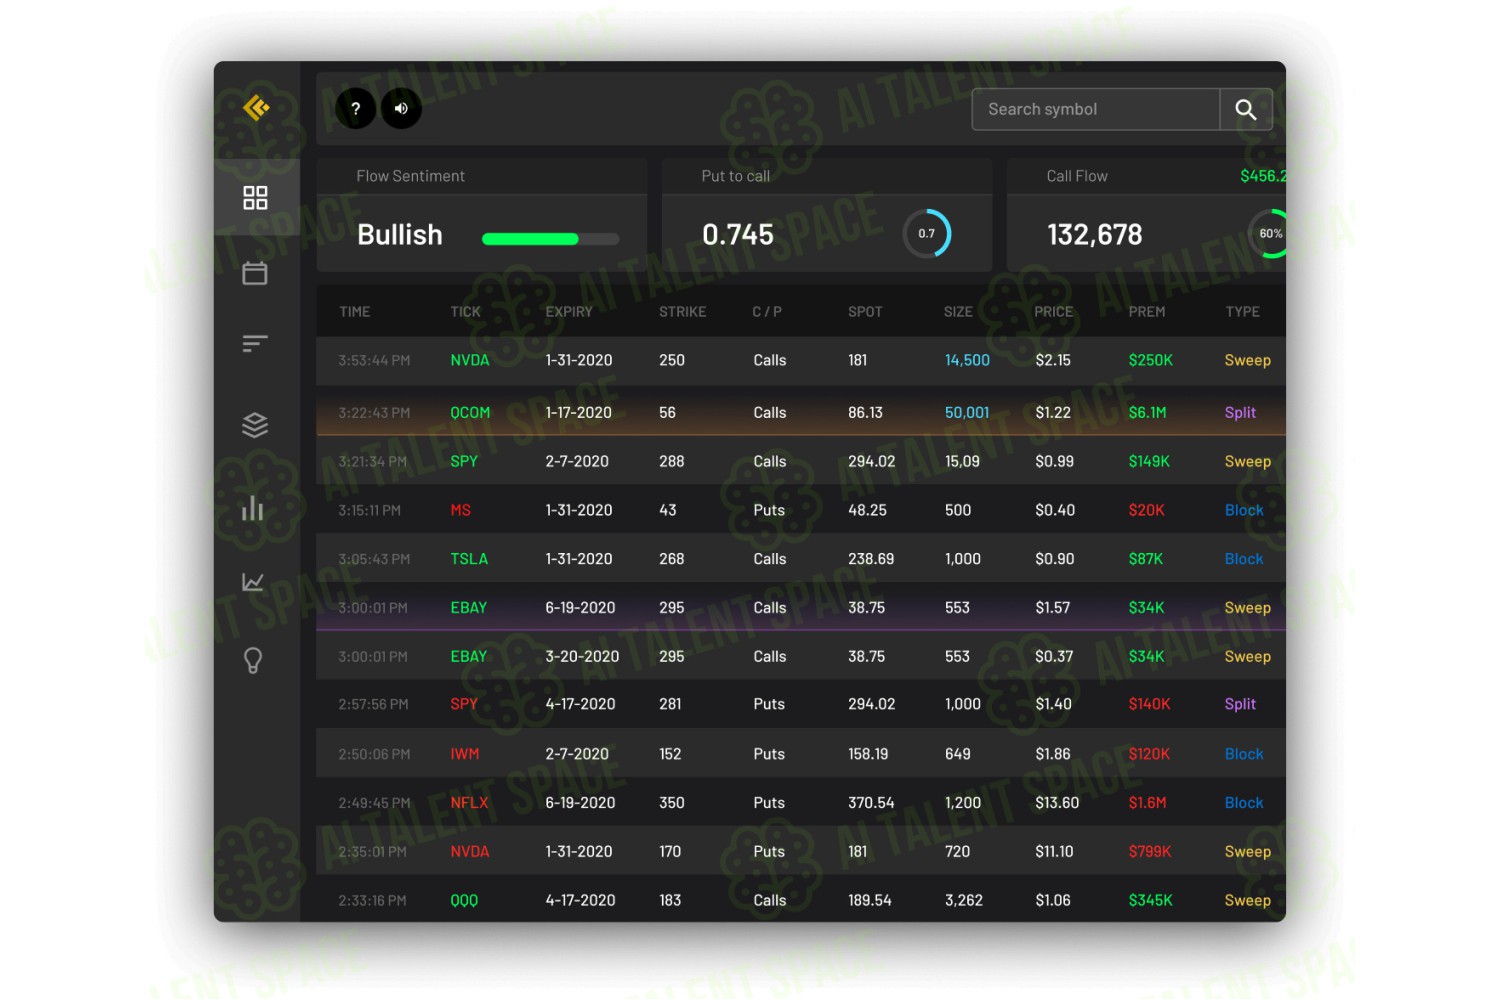Sort by the STRIKE column header

coord(682,312)
